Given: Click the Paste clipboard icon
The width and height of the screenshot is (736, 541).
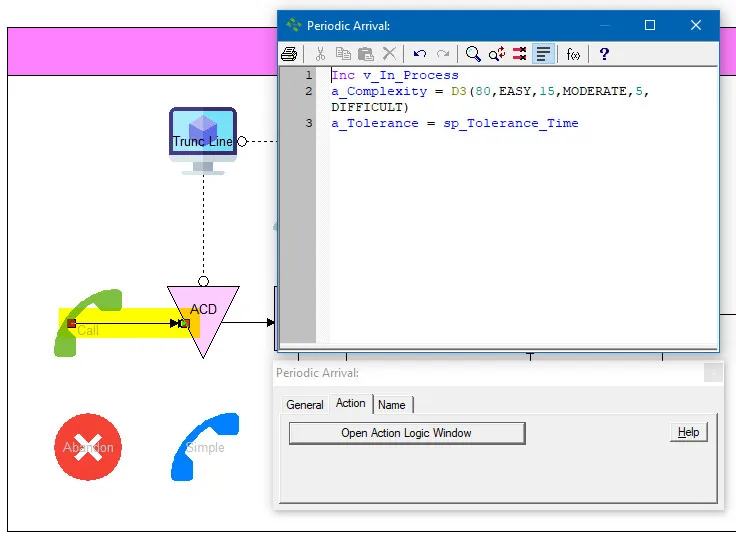Looking at the screenshot, I should pyautogui.click(x=366, y=54).
